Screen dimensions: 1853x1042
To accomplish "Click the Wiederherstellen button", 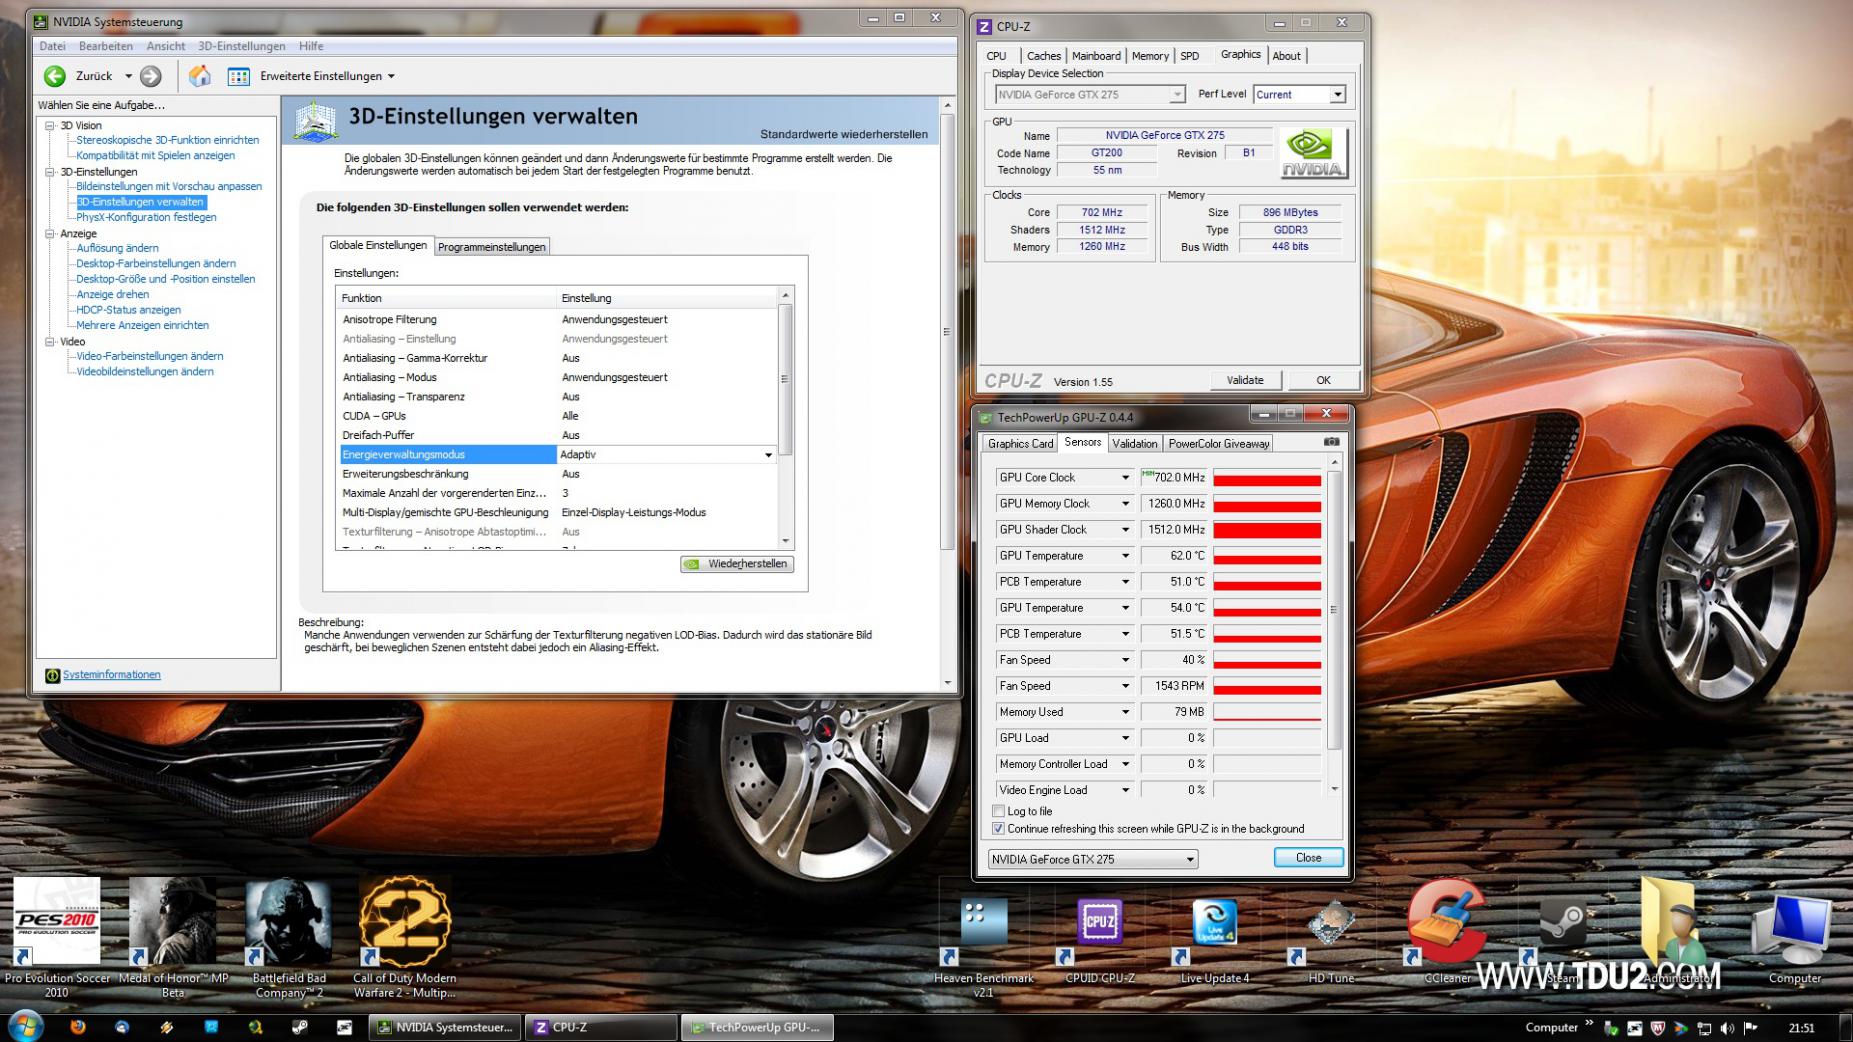I will tap(738, 564).
